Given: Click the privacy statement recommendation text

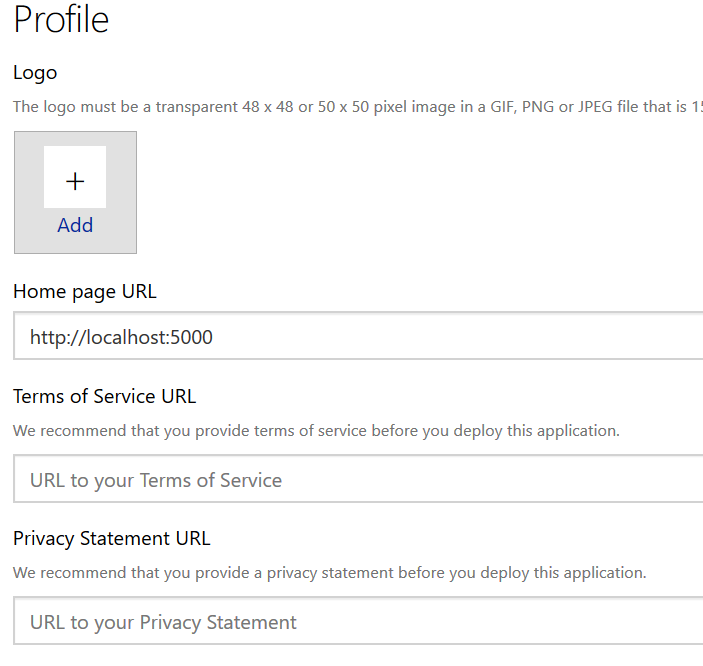Looking at the screenshot, I should tap(329, 573).
